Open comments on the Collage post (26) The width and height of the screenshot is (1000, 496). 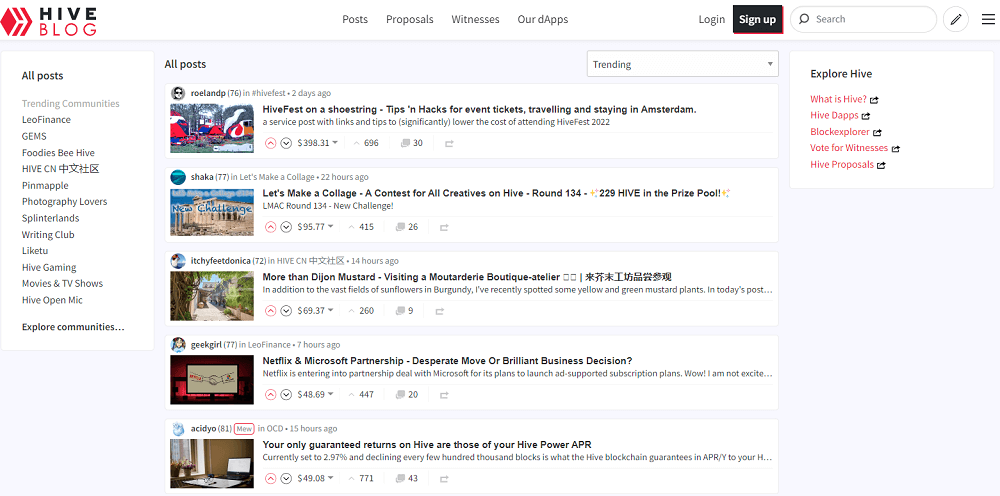click(407, 226)
